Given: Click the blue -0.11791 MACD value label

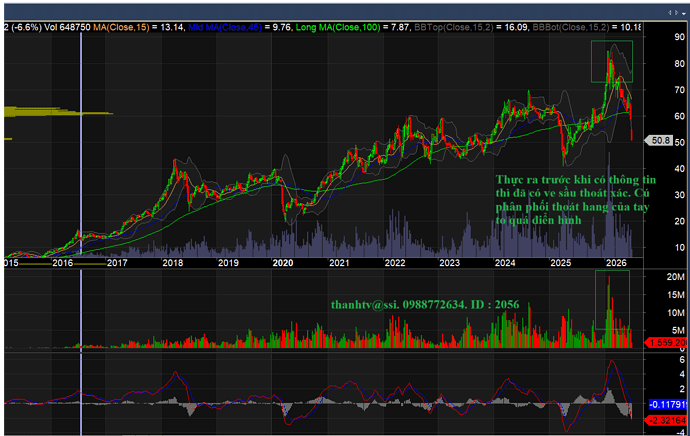Looking at the screenshot, I should tap(668, 404).
